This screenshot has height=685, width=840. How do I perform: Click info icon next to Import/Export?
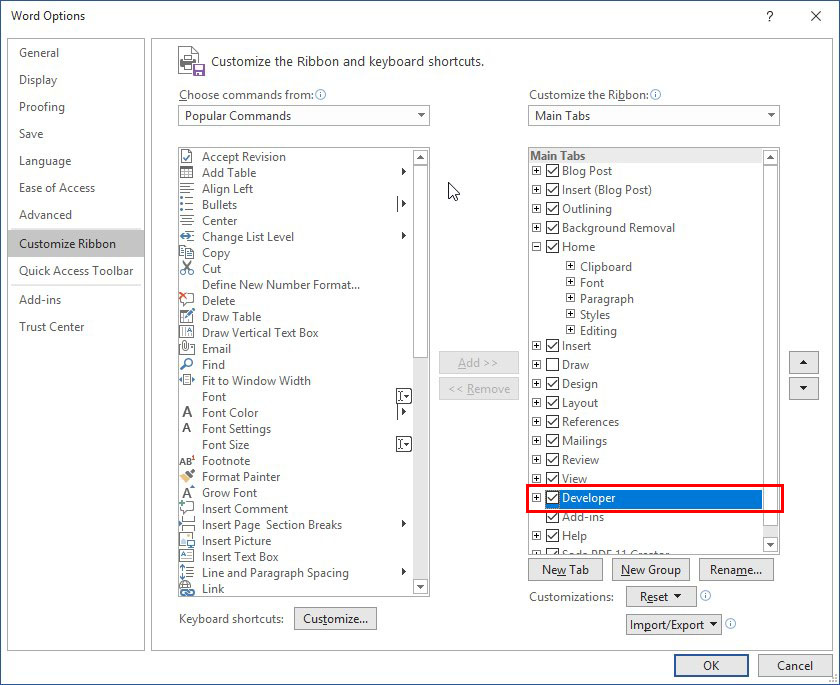(730, 623)
